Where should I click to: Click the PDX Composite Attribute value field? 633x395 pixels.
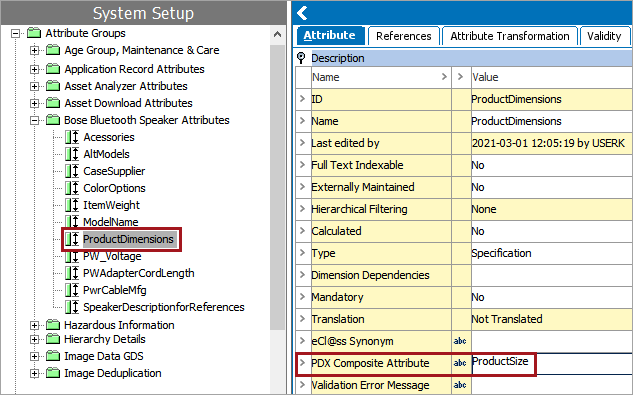point(551,363)
